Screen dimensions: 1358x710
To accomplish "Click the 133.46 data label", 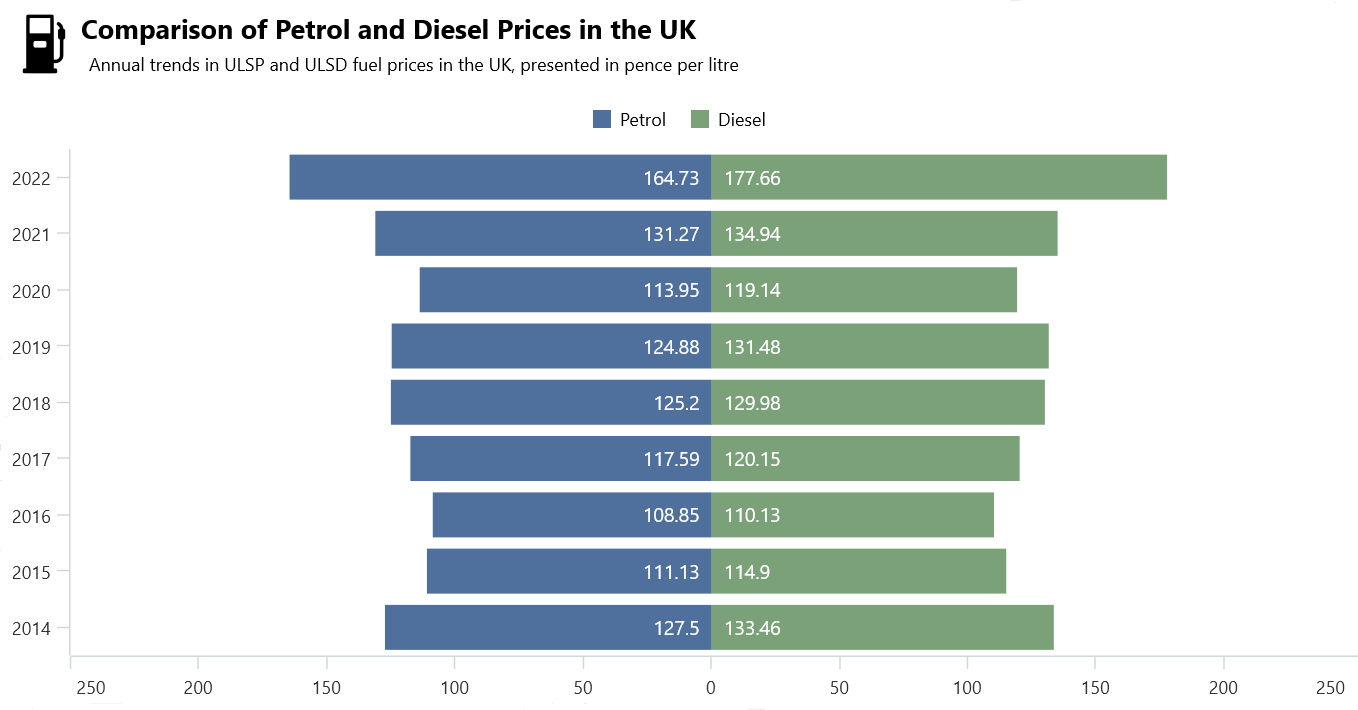I will point(752,628).
